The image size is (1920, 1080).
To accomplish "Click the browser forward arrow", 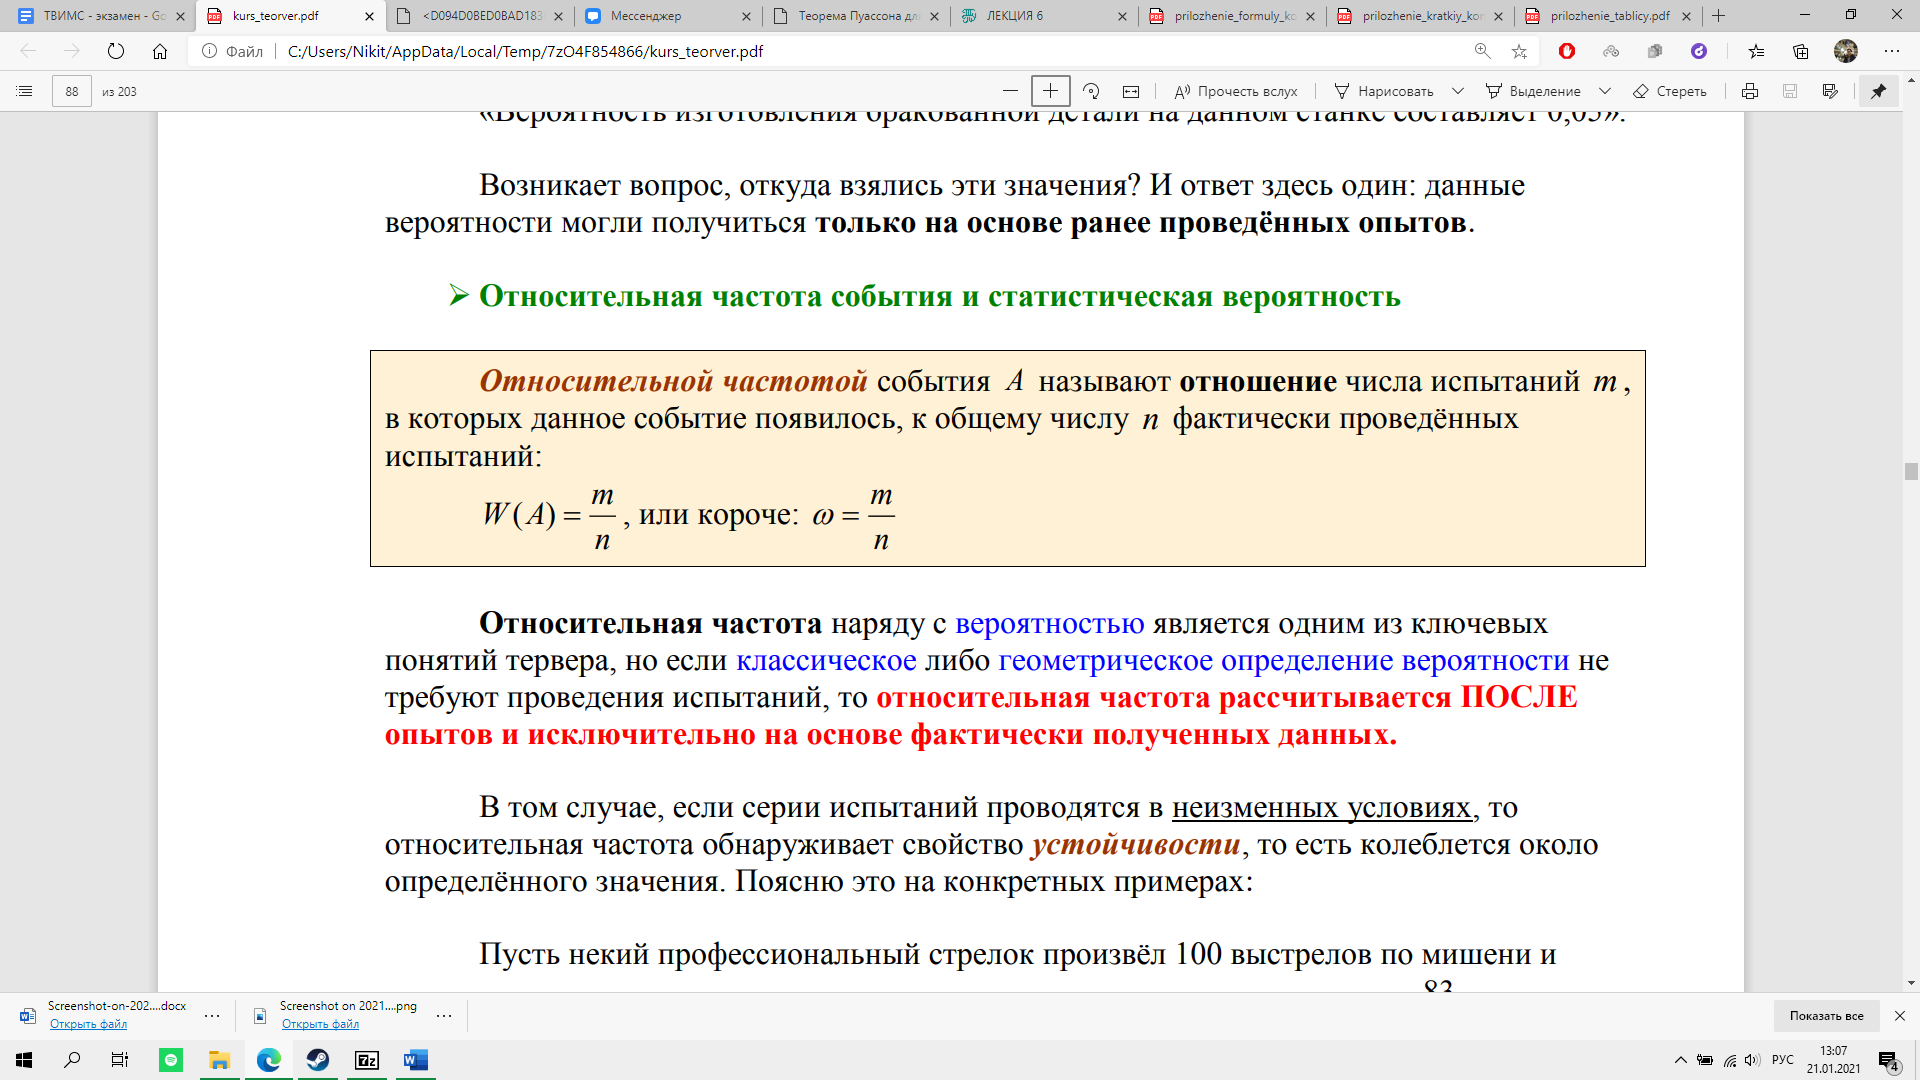I will click(72, 51).
